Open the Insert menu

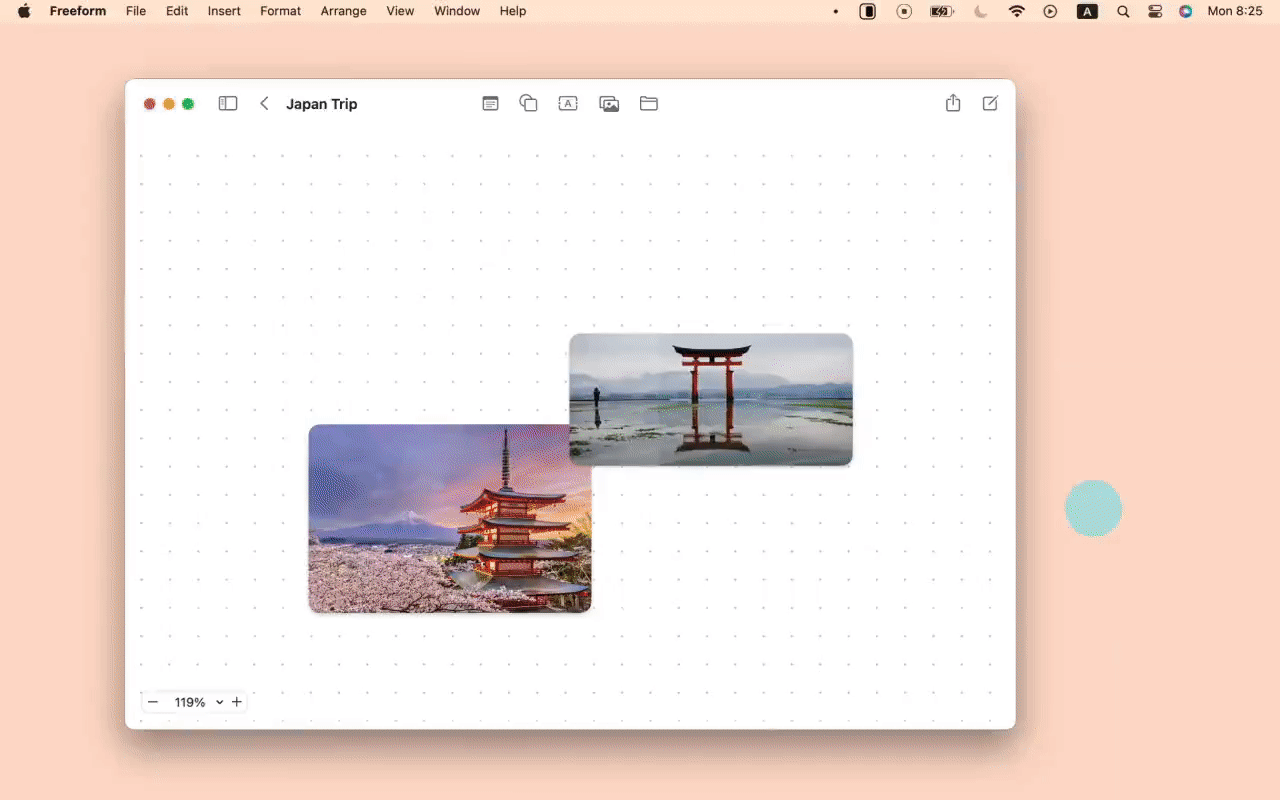click(x=224, y=11)
